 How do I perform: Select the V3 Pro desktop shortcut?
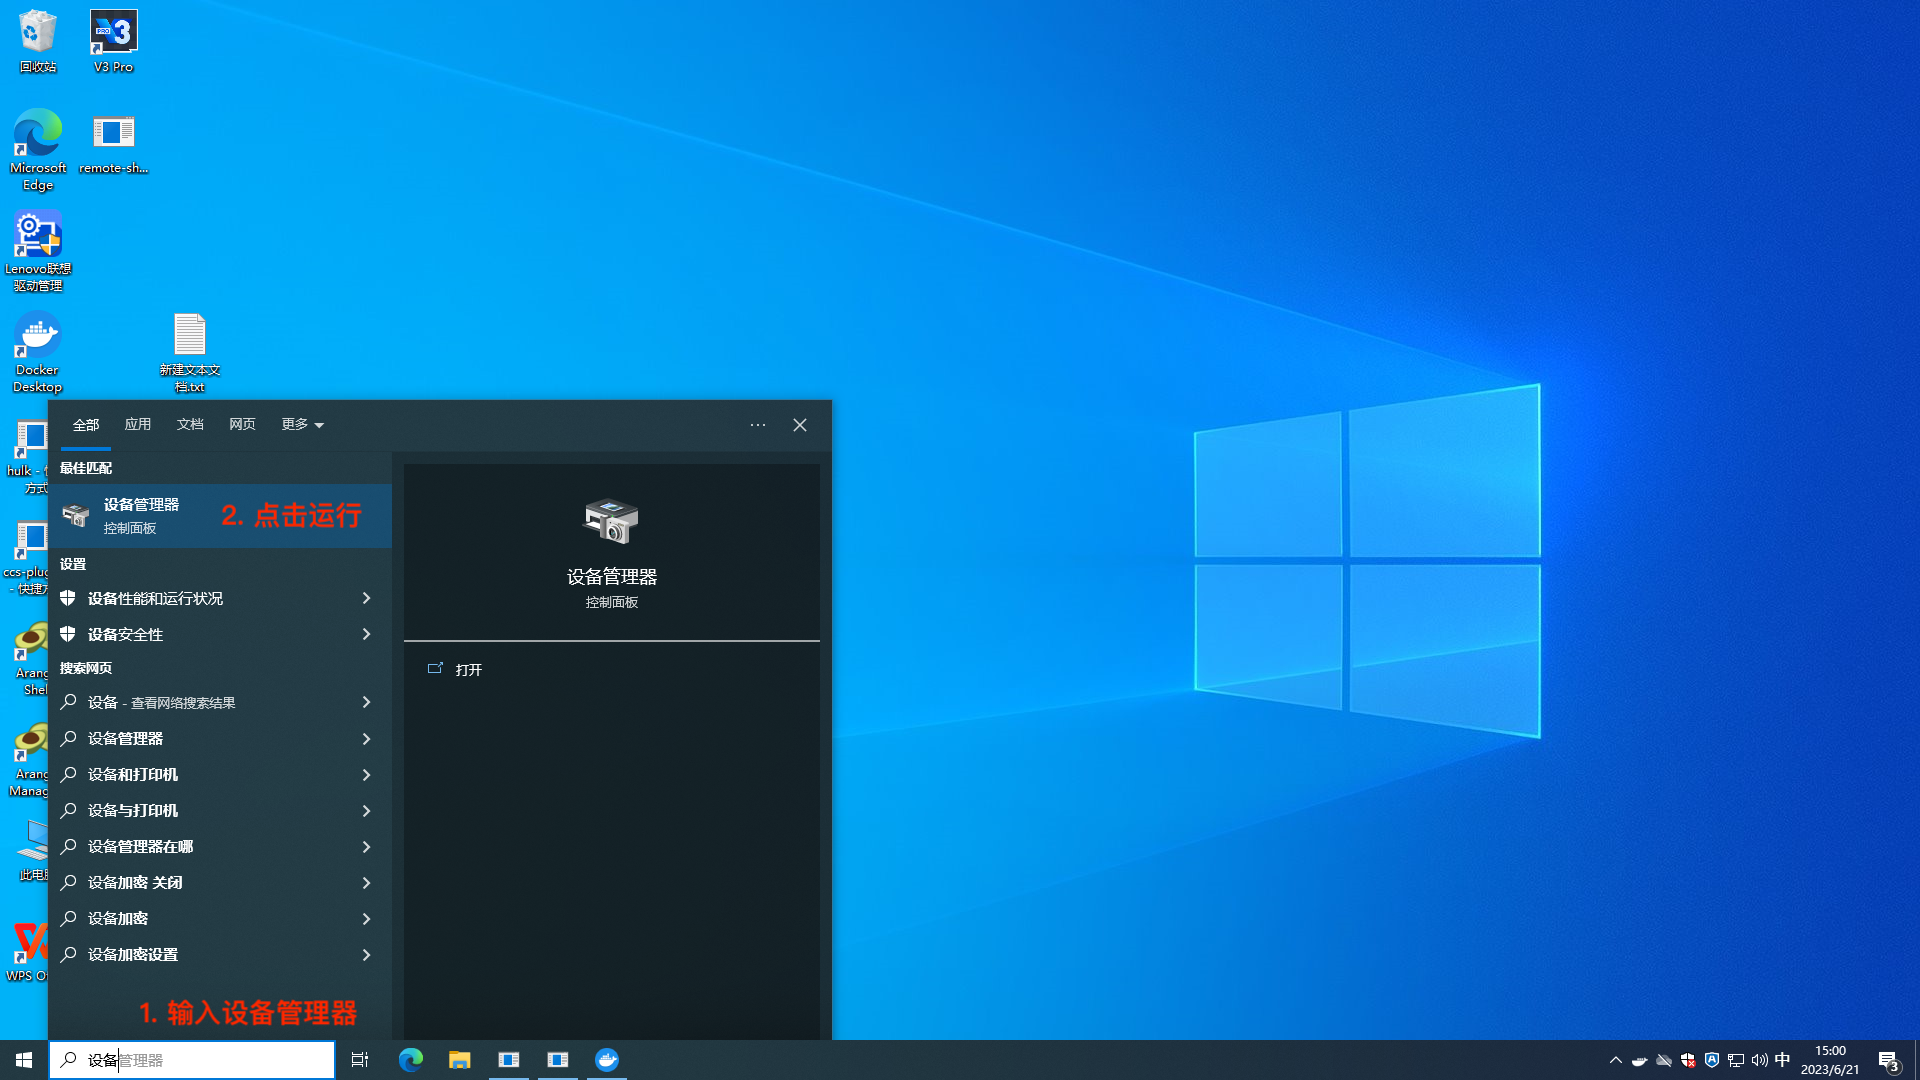(113, 41)
